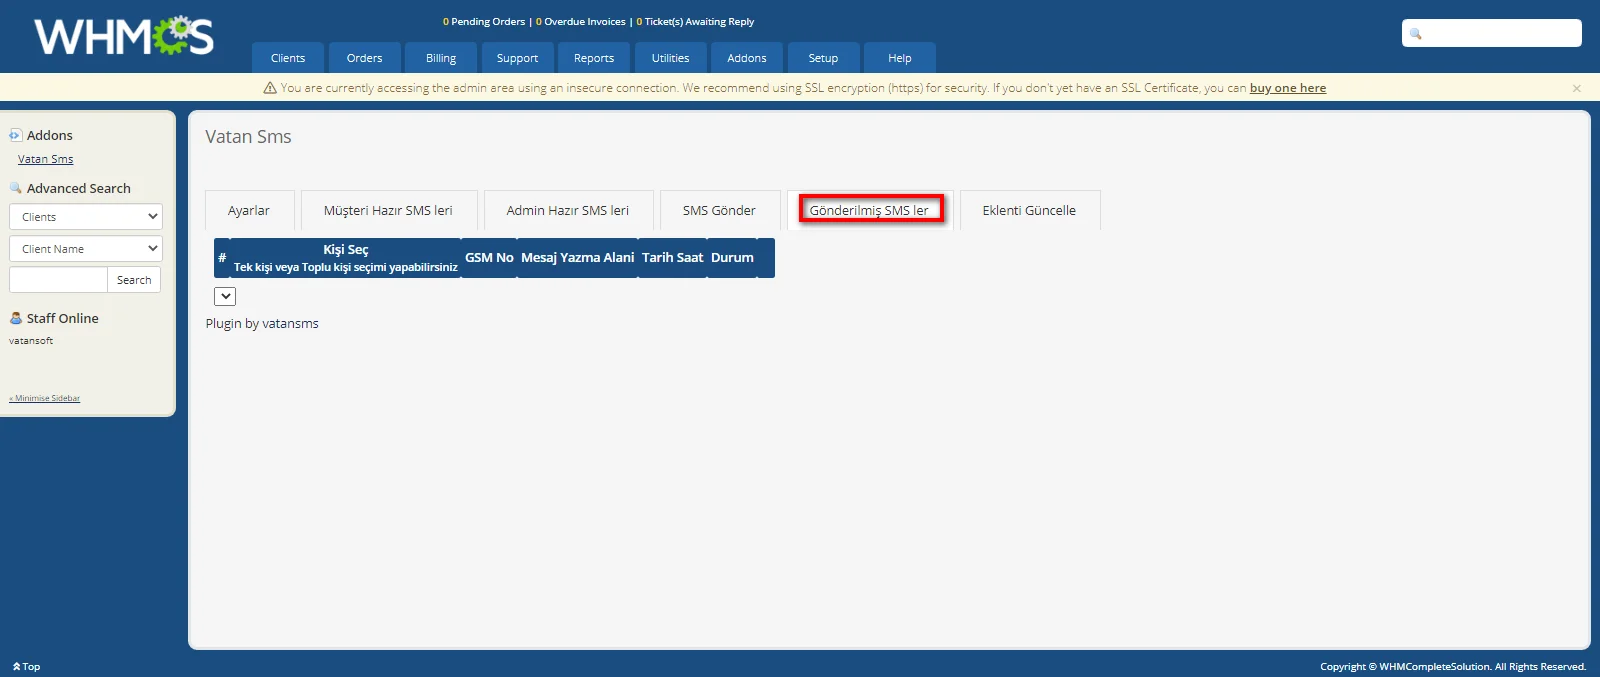Viewport: 1600px width, 677px height.
Task: Click the Kişi Seç column header
Action: coord(346,258)
